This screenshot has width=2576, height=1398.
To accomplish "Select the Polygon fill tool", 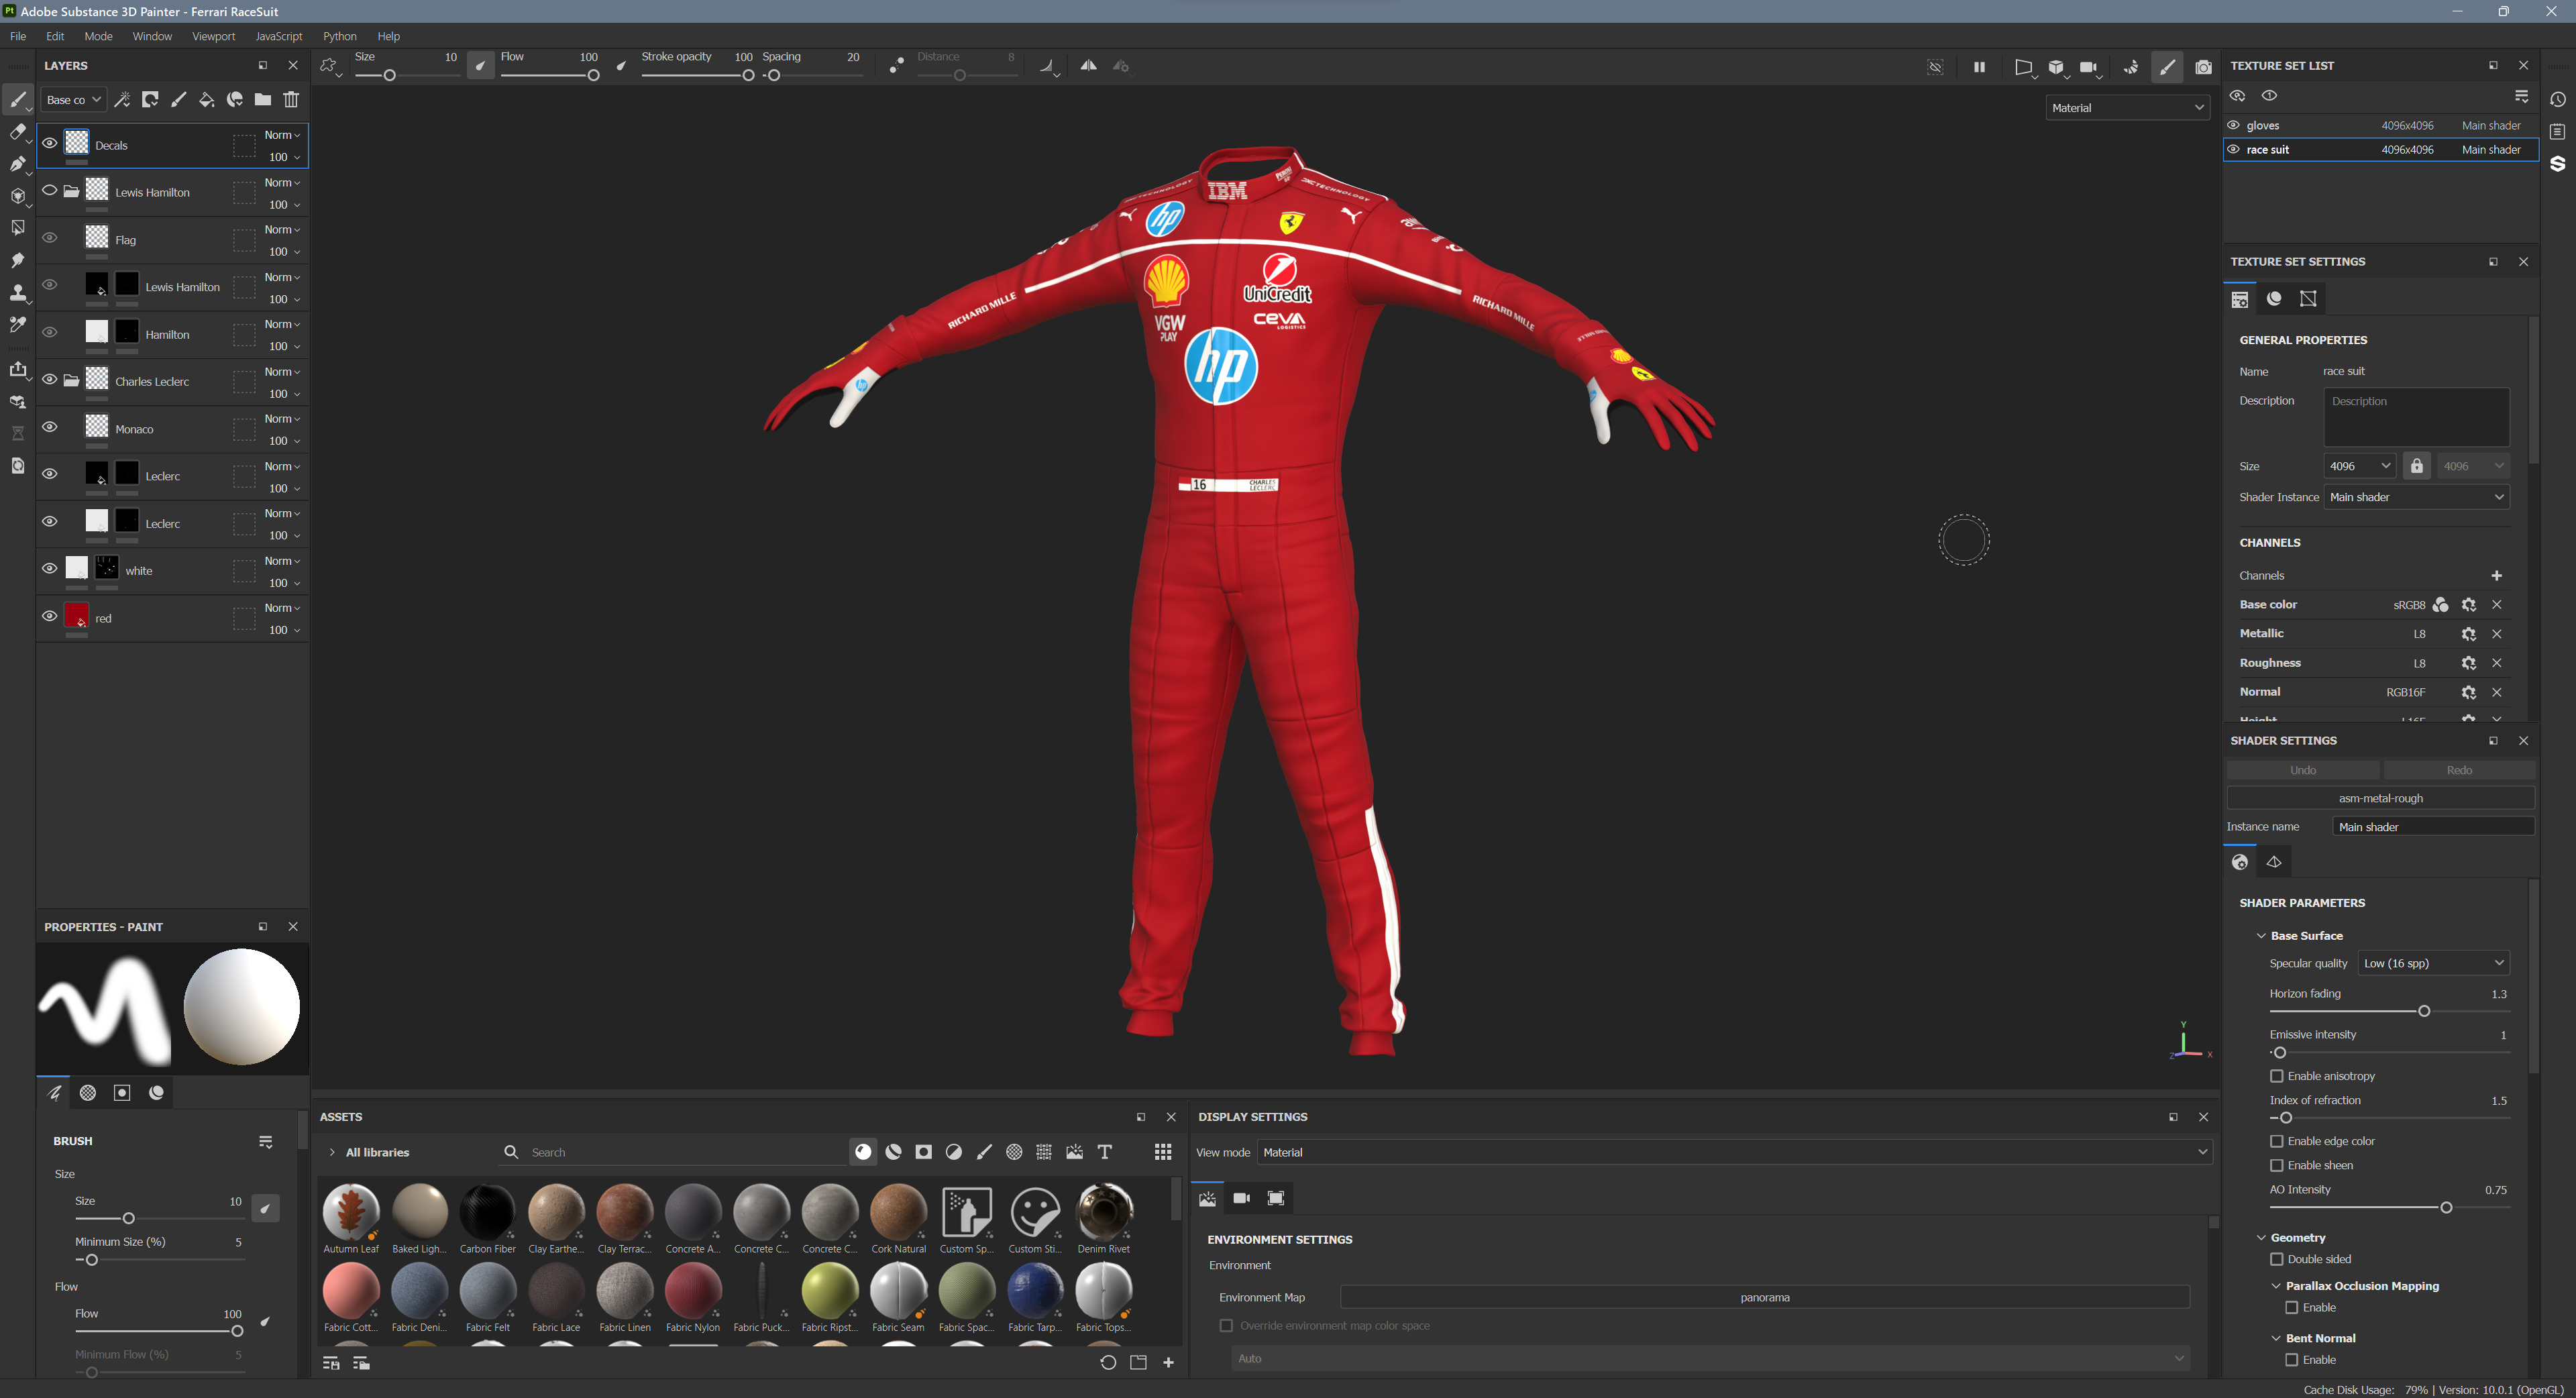I will [x=18, y=228].
